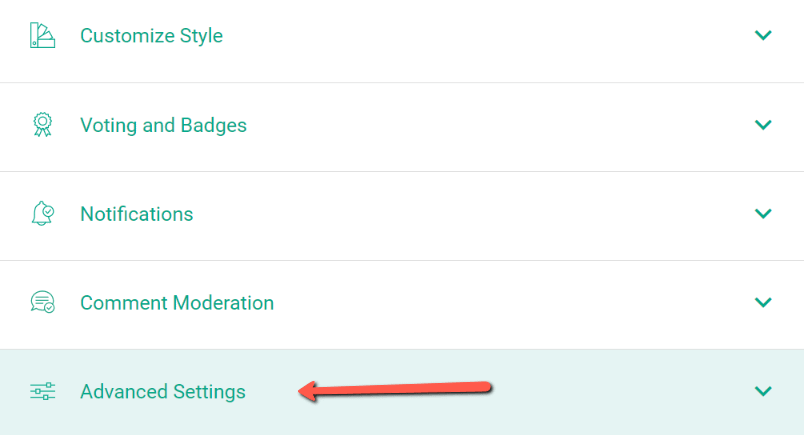Open the Advanced Settings text label
The image size is (804, 435).
click(163, 391)
